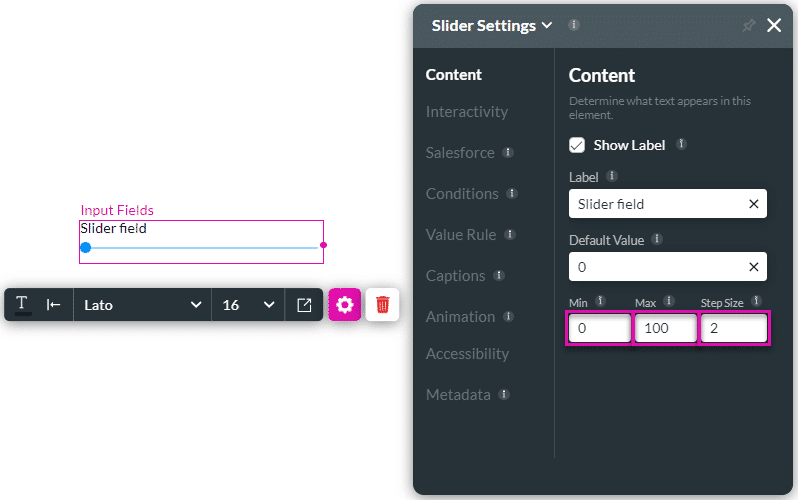Click the open-in-new-window icon in toolbar
Screen dimensions: 798x500
[x=304, y=304]
